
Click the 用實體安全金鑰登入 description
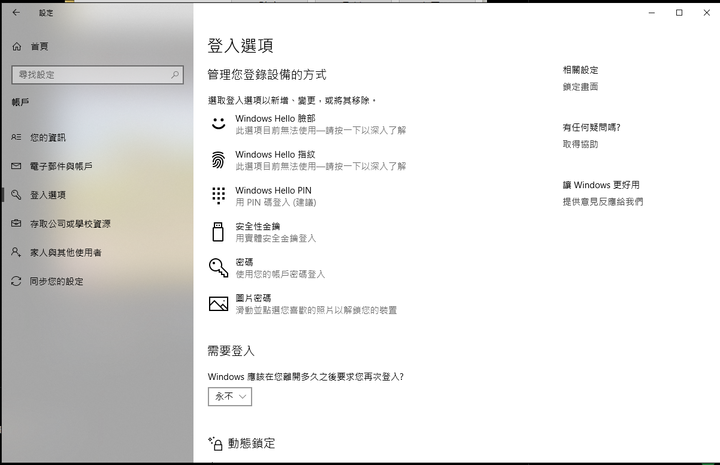coord(276,238)
